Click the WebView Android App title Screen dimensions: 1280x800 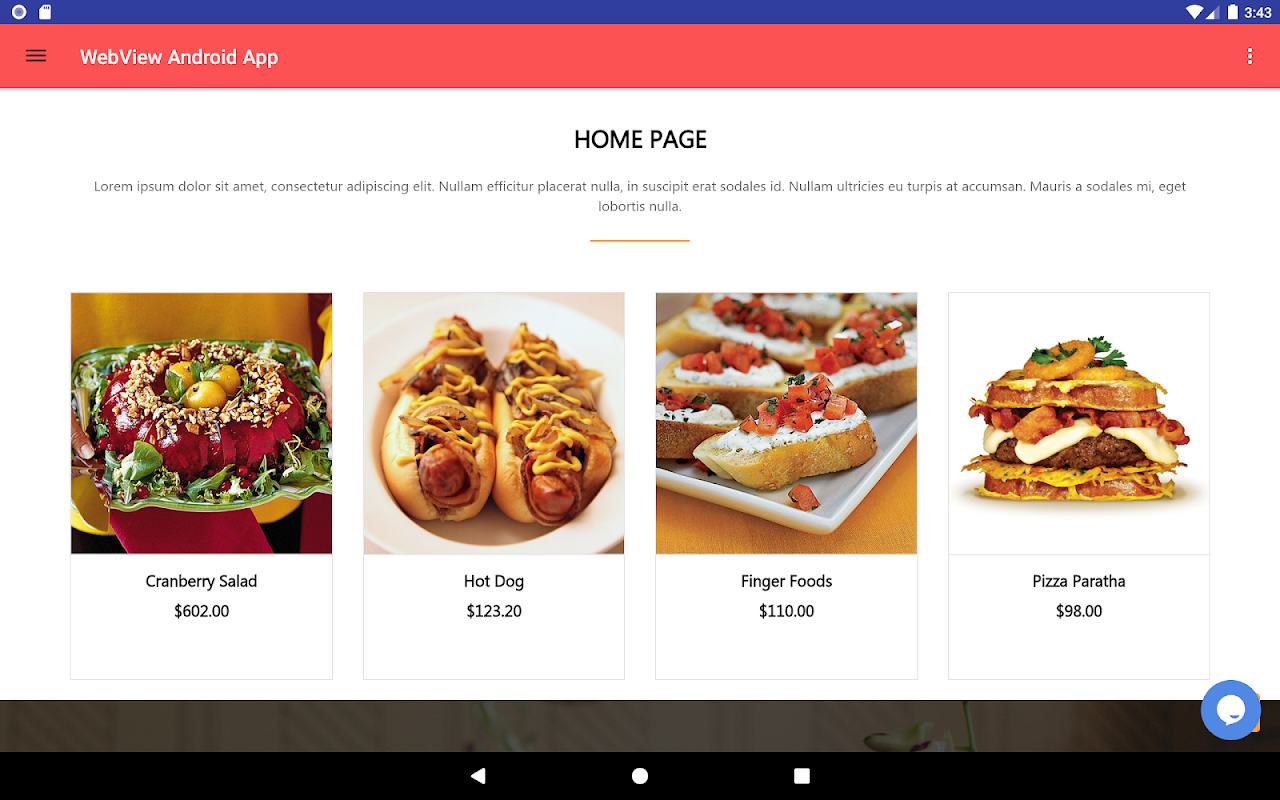(179, 57)
